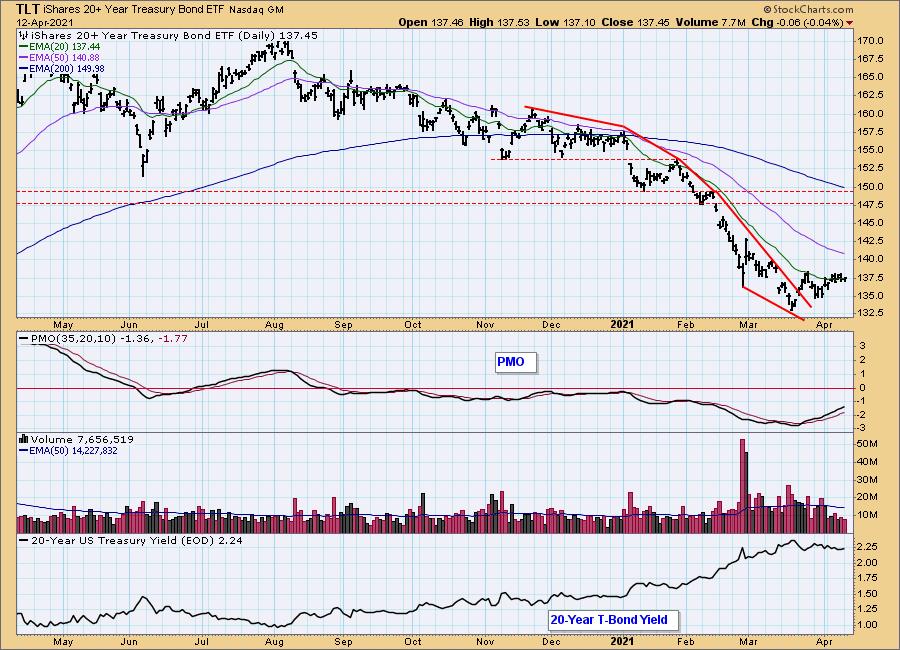This screenshot has width=900, height=650.
Task: Click the Open 137.46 value
Action: [431, 22]
